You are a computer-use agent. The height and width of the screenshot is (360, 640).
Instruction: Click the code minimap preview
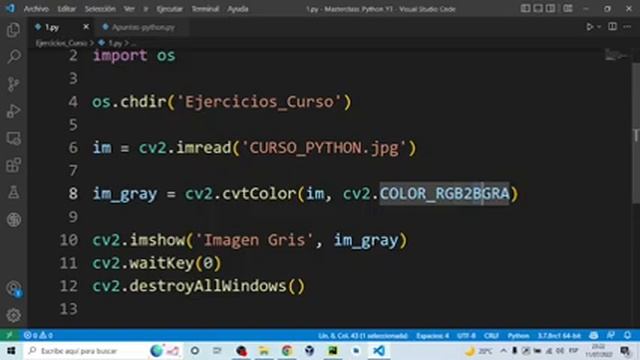(616, 54)
